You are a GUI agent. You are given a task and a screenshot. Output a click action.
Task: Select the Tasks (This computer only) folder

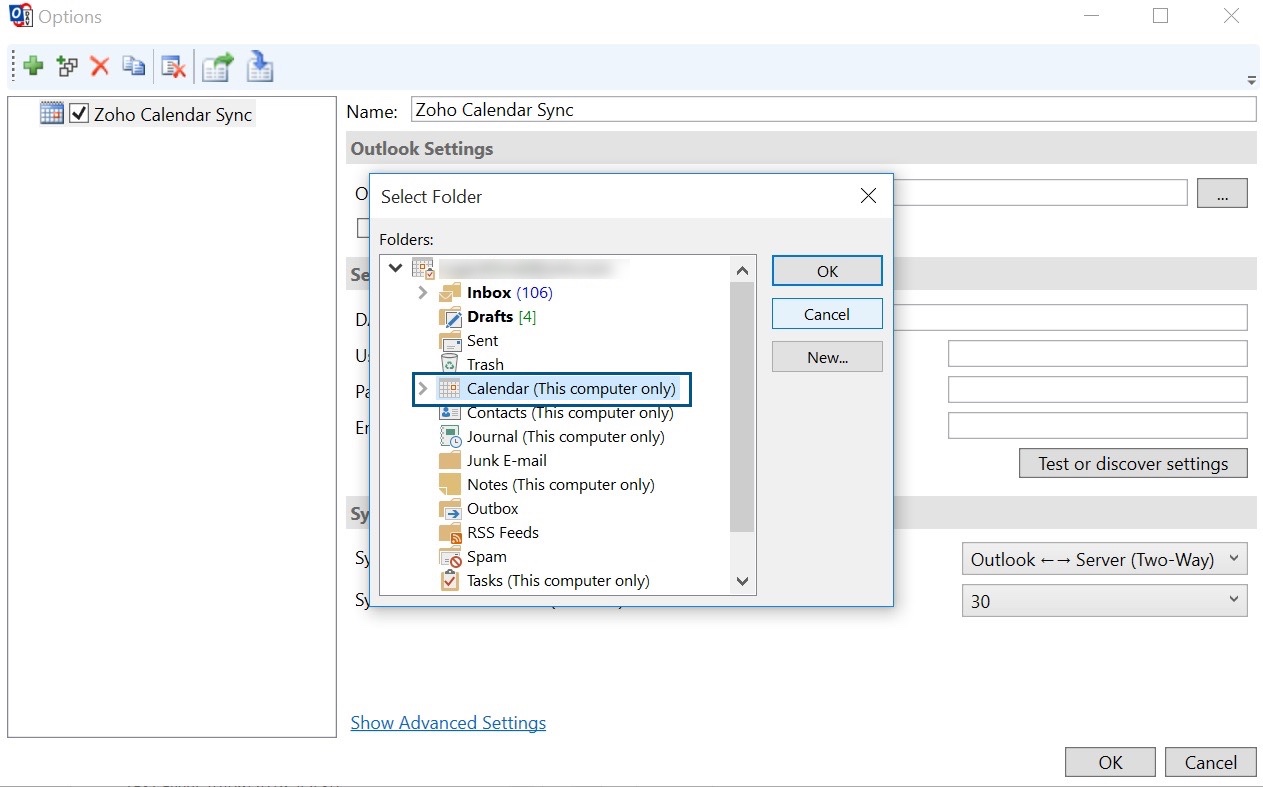[x=557, y=581]
